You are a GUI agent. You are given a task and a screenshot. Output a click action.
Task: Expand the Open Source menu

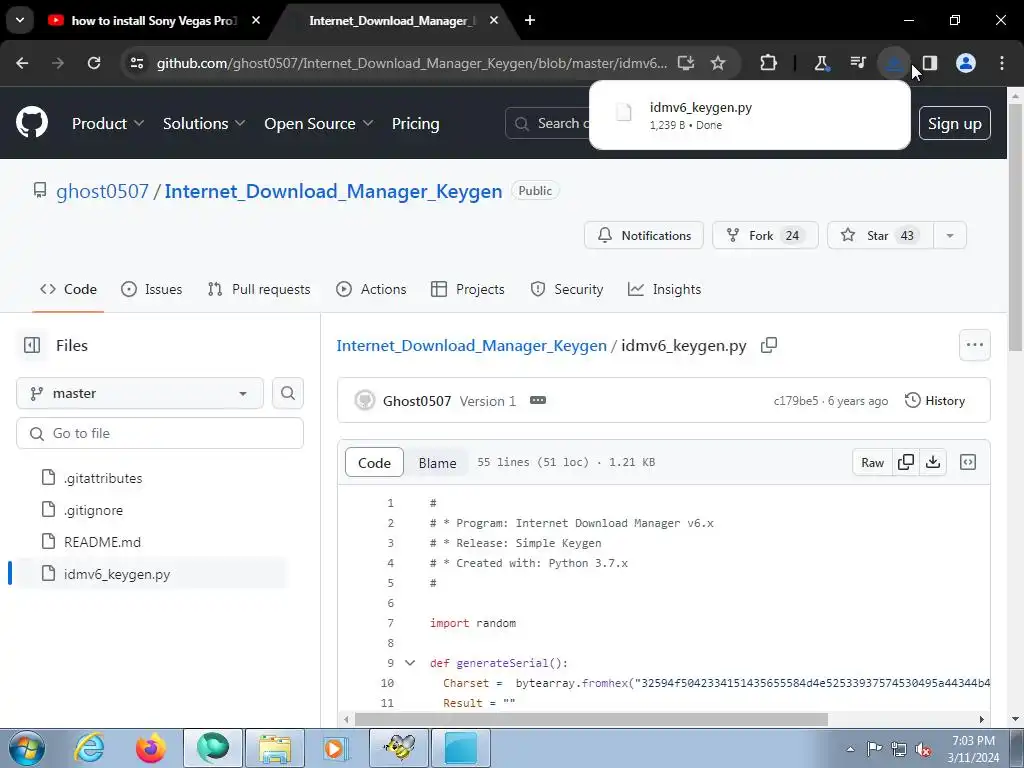tap(319, 123)
